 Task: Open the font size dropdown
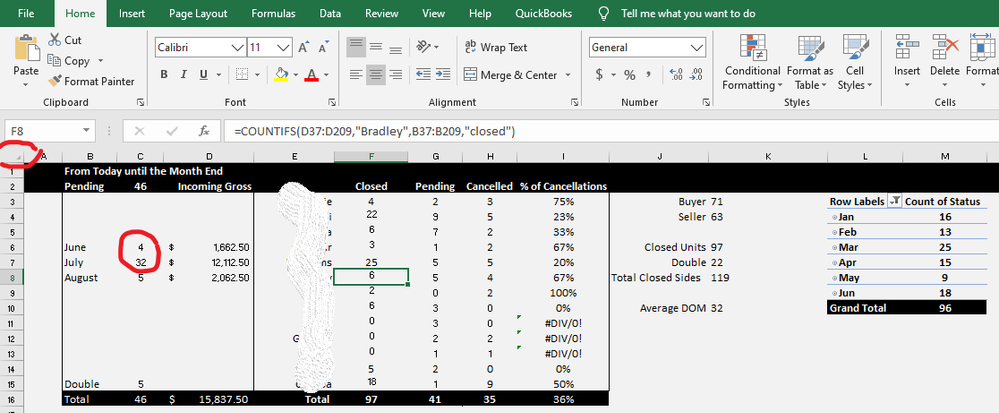[284, 48]
